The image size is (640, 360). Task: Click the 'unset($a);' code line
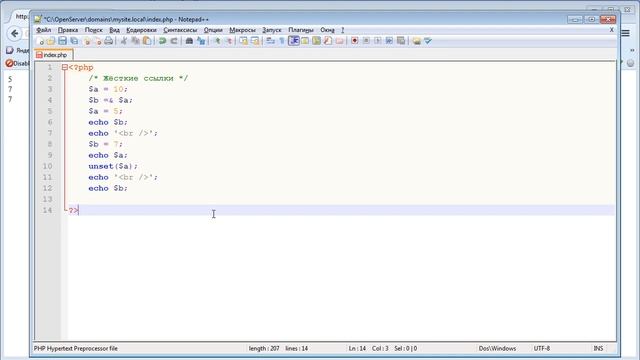(x=113, y=167)
